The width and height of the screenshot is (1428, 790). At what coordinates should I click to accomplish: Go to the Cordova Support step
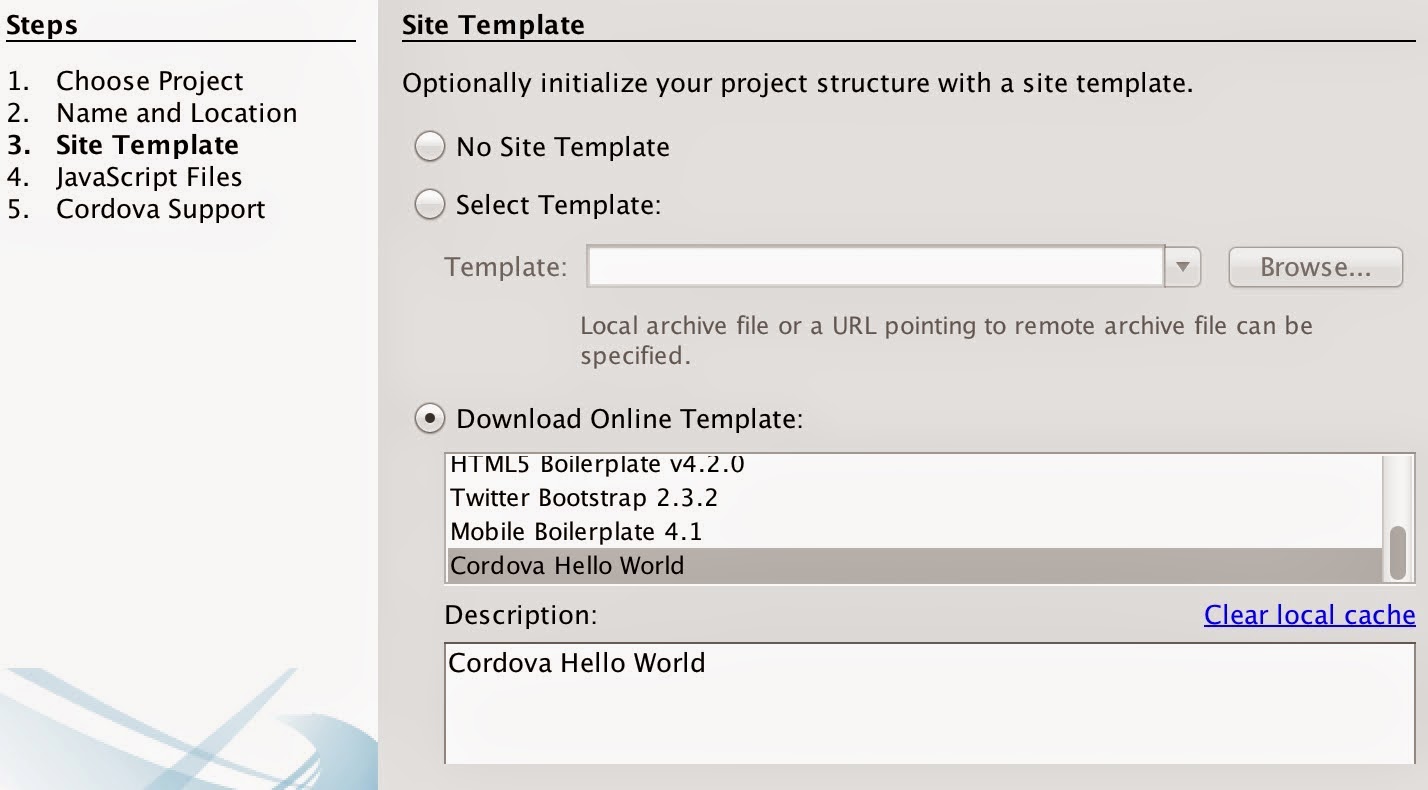point(160,209)
